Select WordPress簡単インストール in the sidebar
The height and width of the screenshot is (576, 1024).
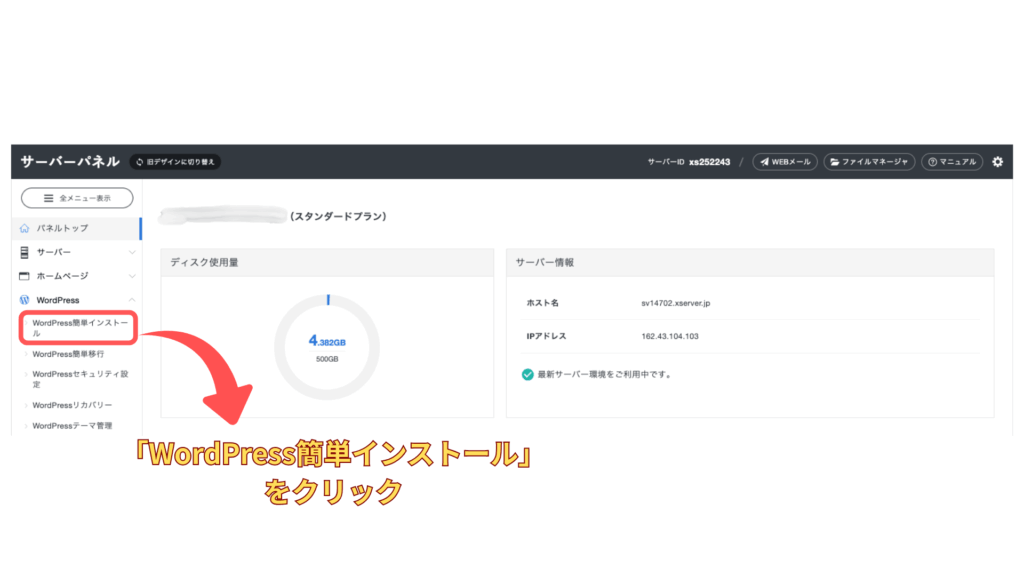pyautogui.click(x=77, y=328)
